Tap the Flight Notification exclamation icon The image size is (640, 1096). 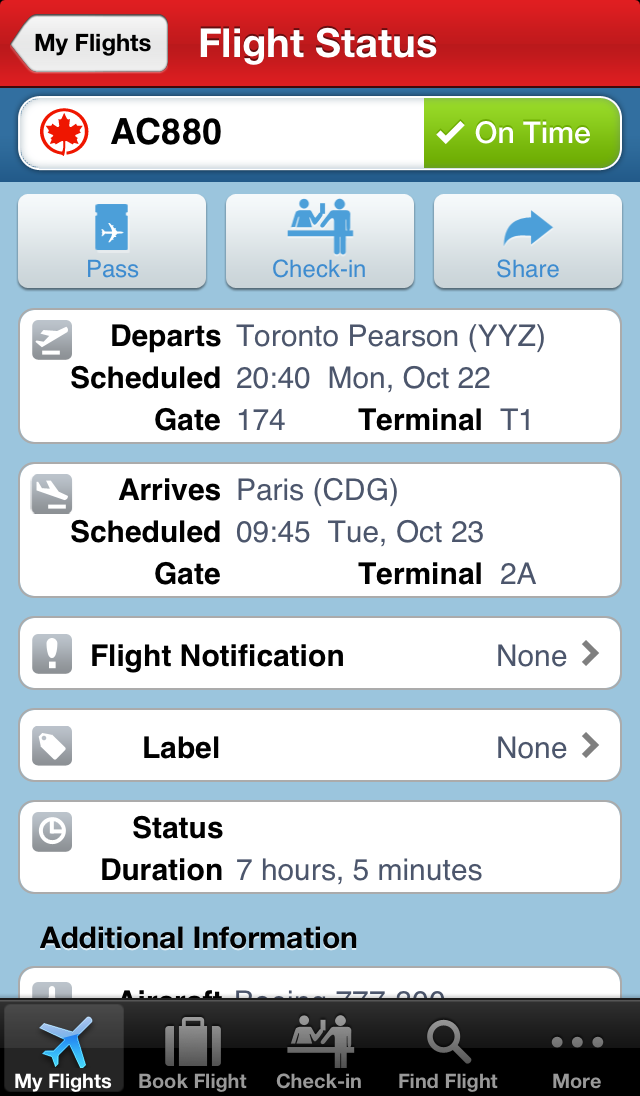tap(52, 654)
